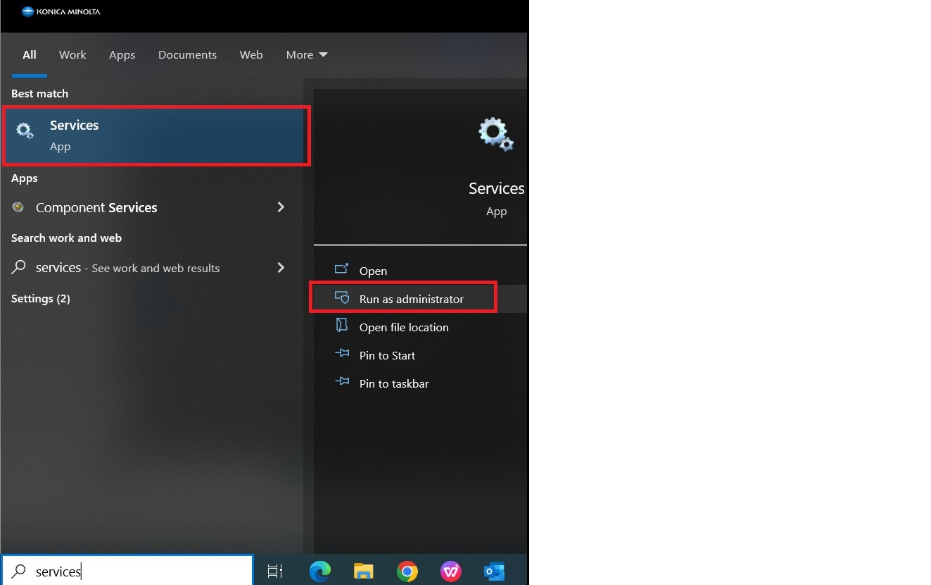Click the Task View icon
Viewport: 931px width, 585px height.
coord(274,571)
